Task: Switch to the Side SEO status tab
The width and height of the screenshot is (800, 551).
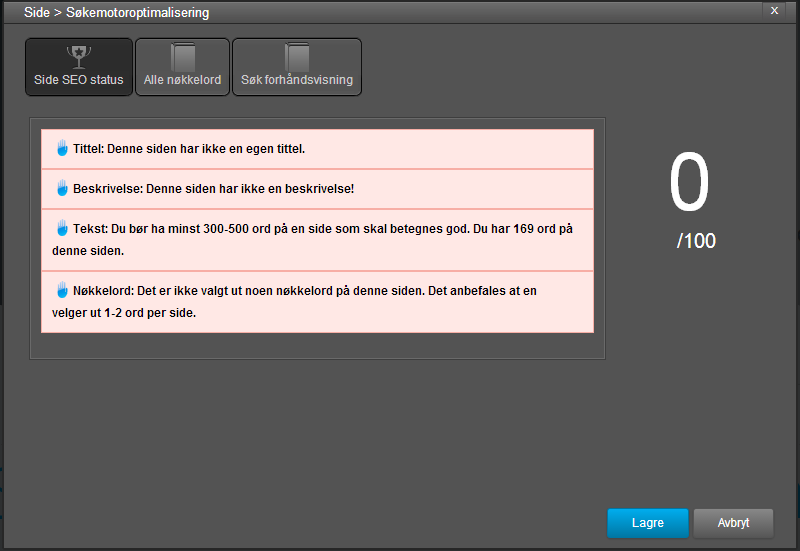Action: pyautogui.click(x=79, y=79)
